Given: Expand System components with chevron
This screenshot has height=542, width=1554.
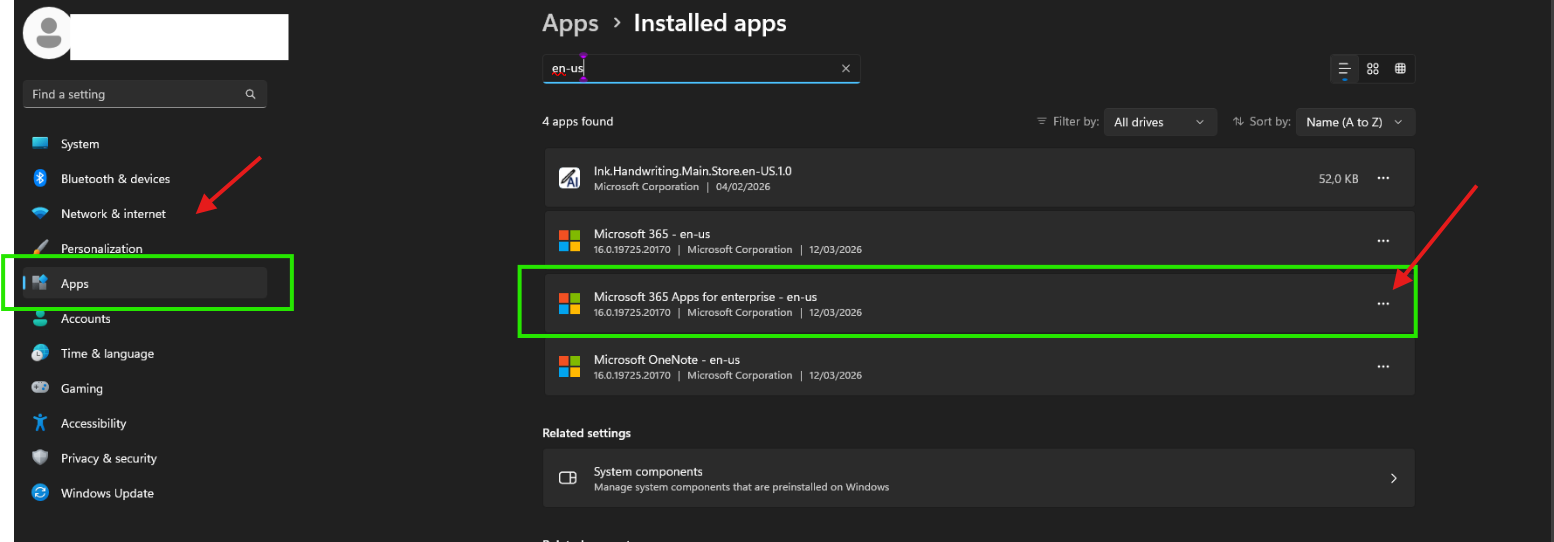Looking at the screenshot, I should tap(1393, 478).
